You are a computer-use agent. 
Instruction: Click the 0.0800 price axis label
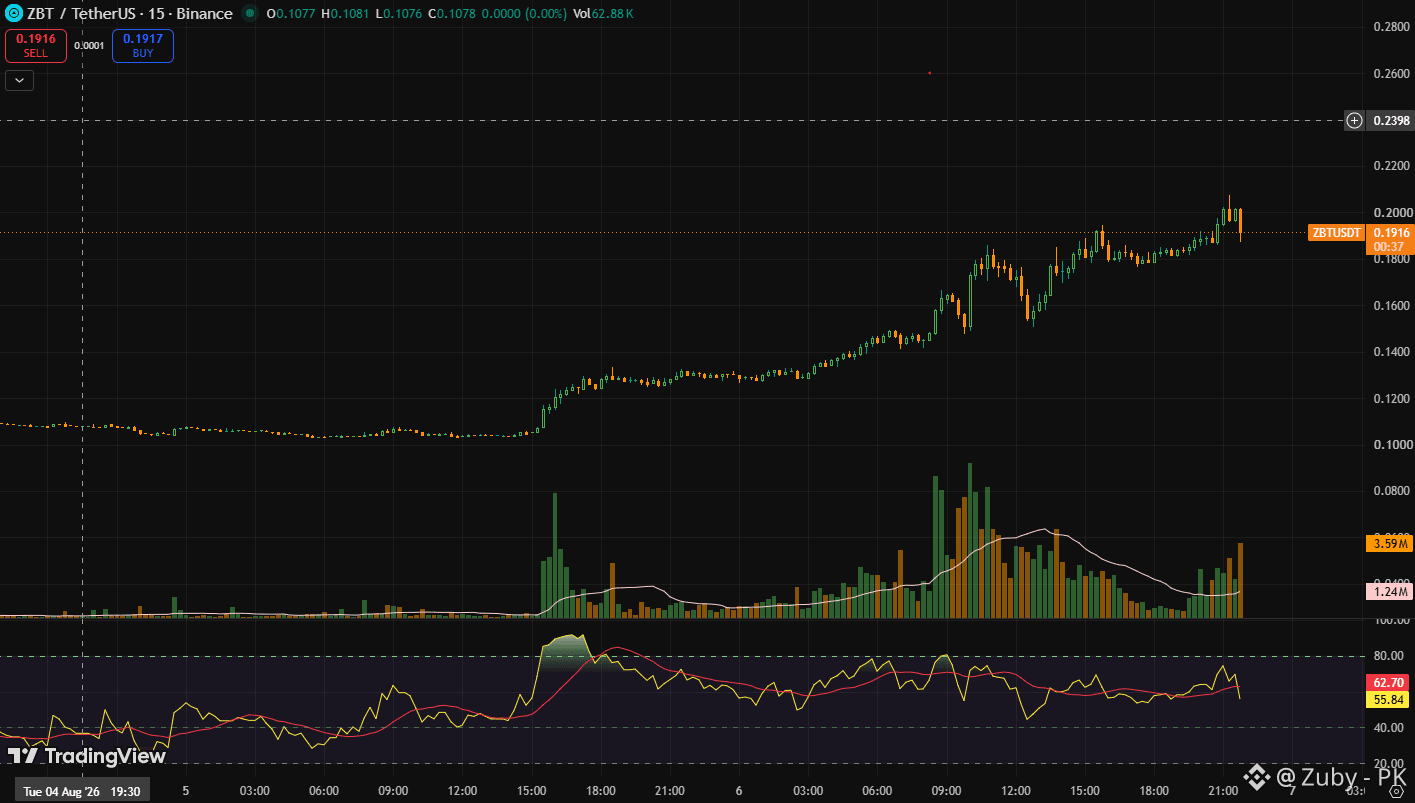(1391, 491)
